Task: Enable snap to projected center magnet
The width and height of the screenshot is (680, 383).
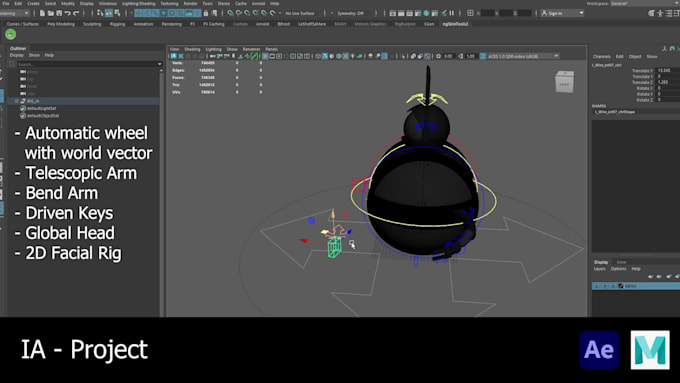Action: 256,13
